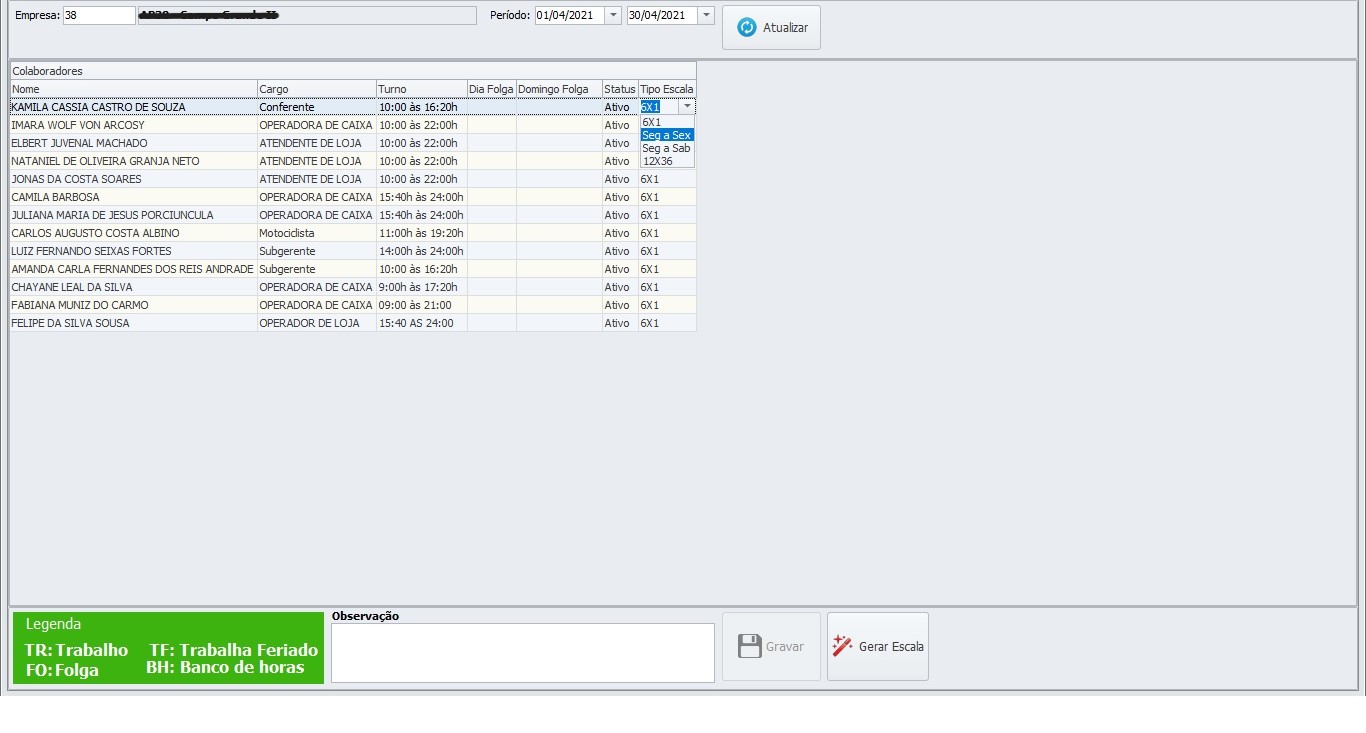Screen dimensions: 1366x733
Task: Click the Cargo column header
Action: tap(316, 89)
